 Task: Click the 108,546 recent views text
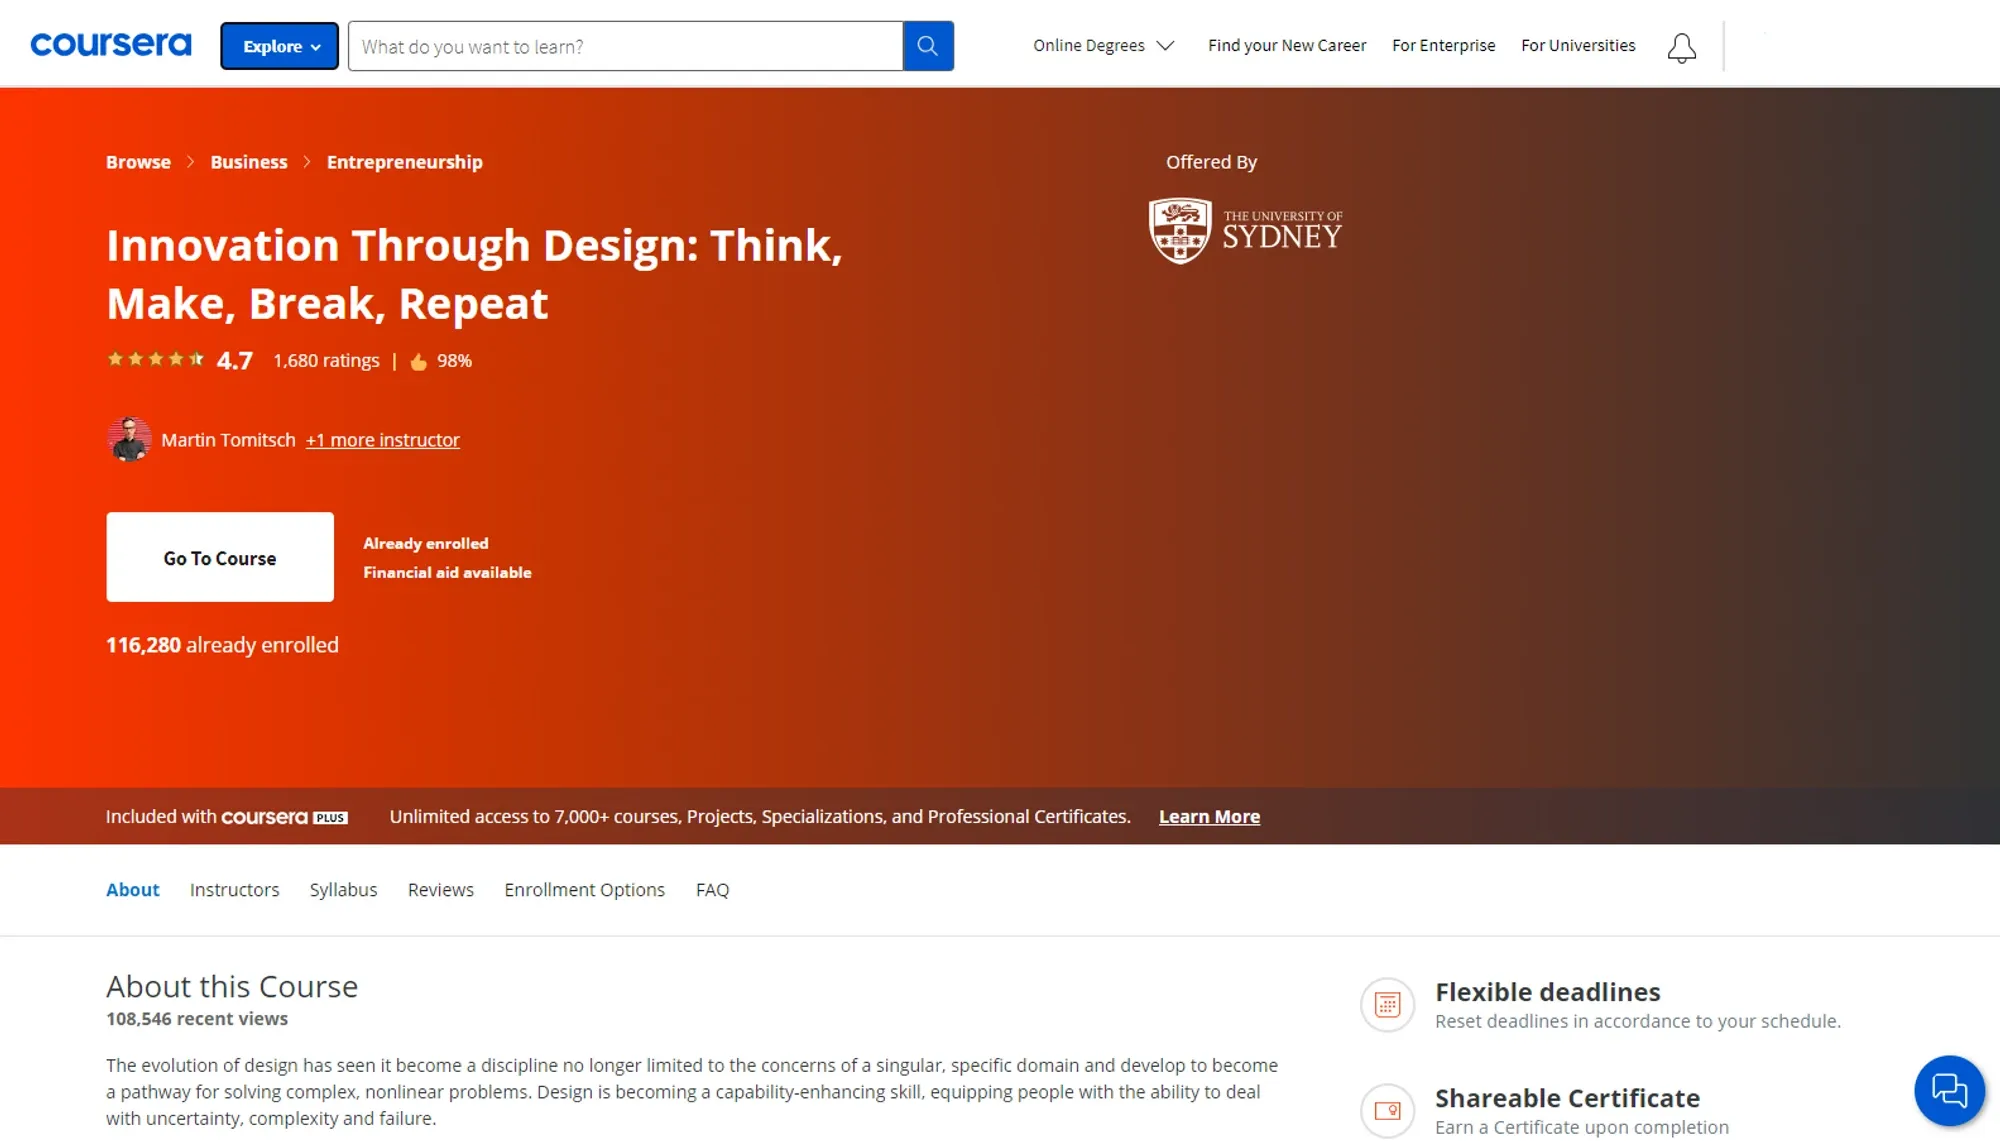[x=197, y=1019]
